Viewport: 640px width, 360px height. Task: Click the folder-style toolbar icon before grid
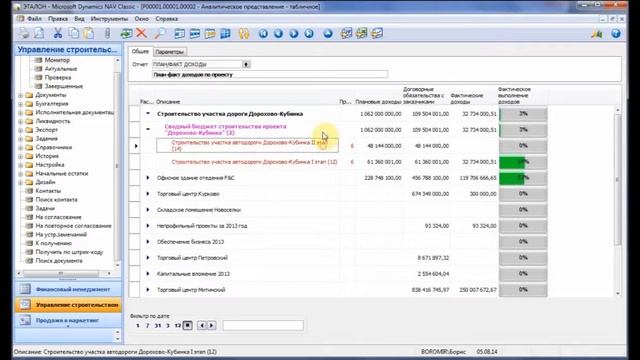coord(210,33)
